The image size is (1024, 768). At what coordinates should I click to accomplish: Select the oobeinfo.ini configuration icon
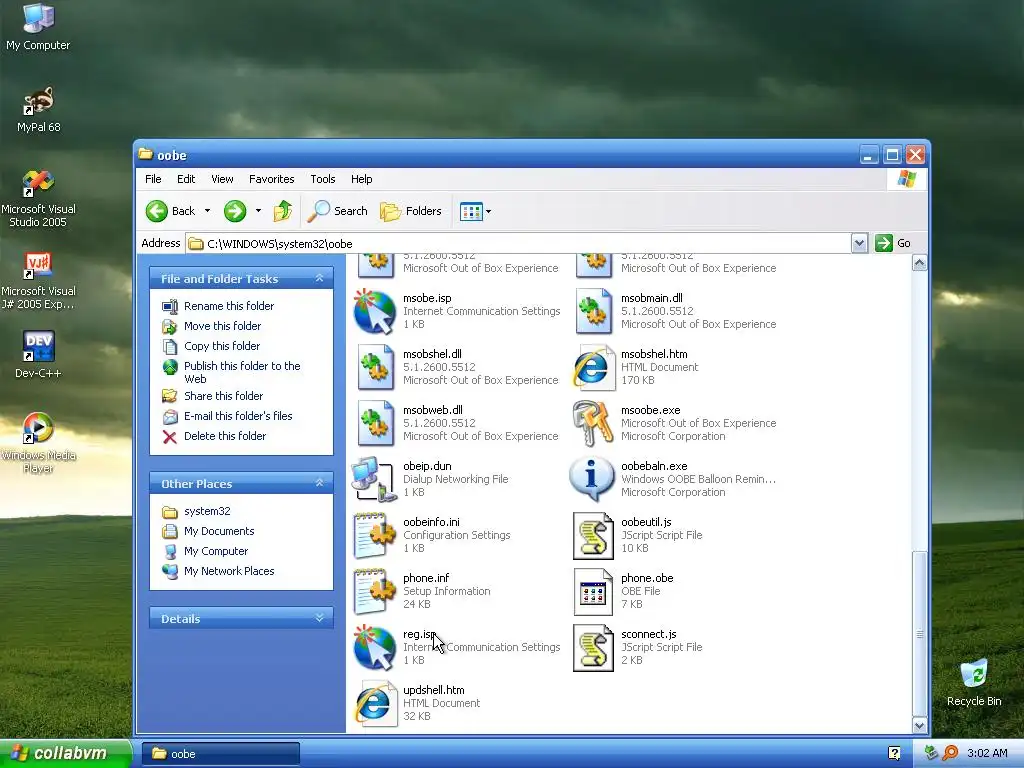point(375,536)
